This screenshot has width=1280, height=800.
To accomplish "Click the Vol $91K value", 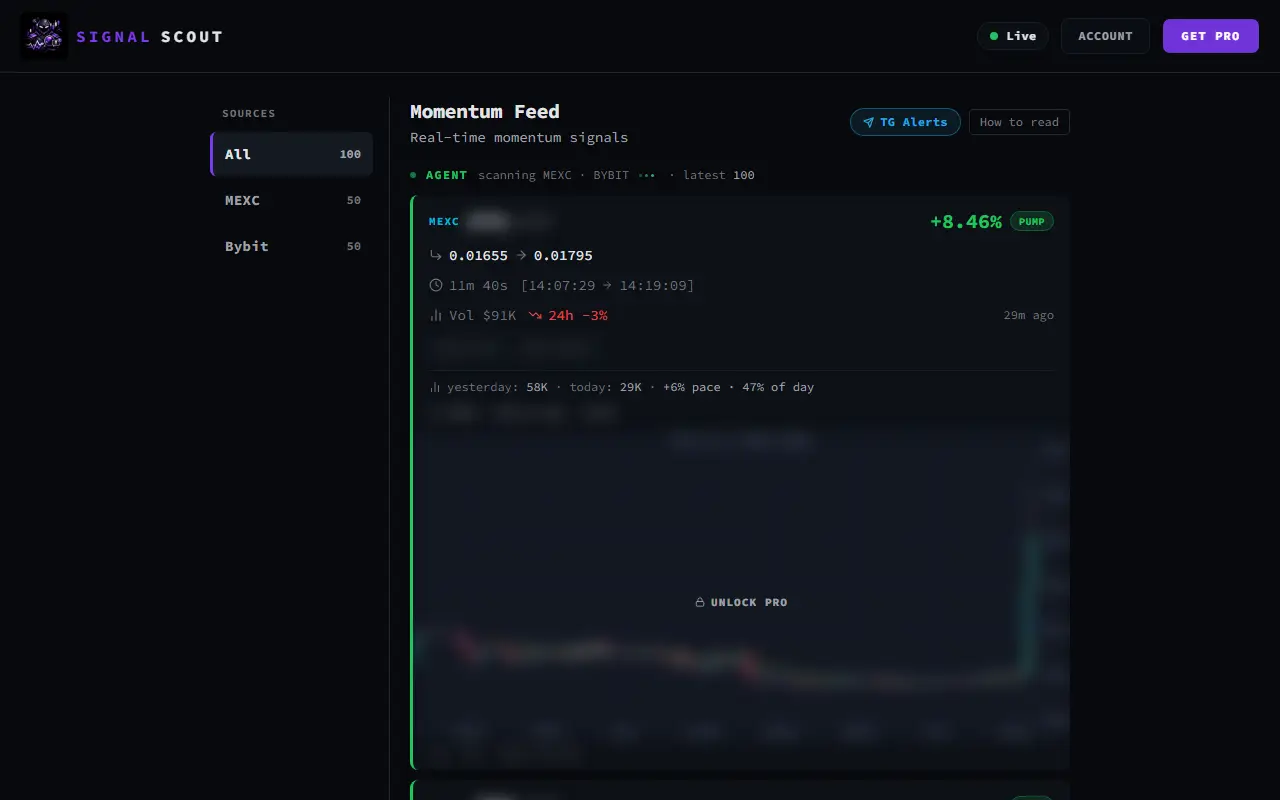I will [482, 315].
